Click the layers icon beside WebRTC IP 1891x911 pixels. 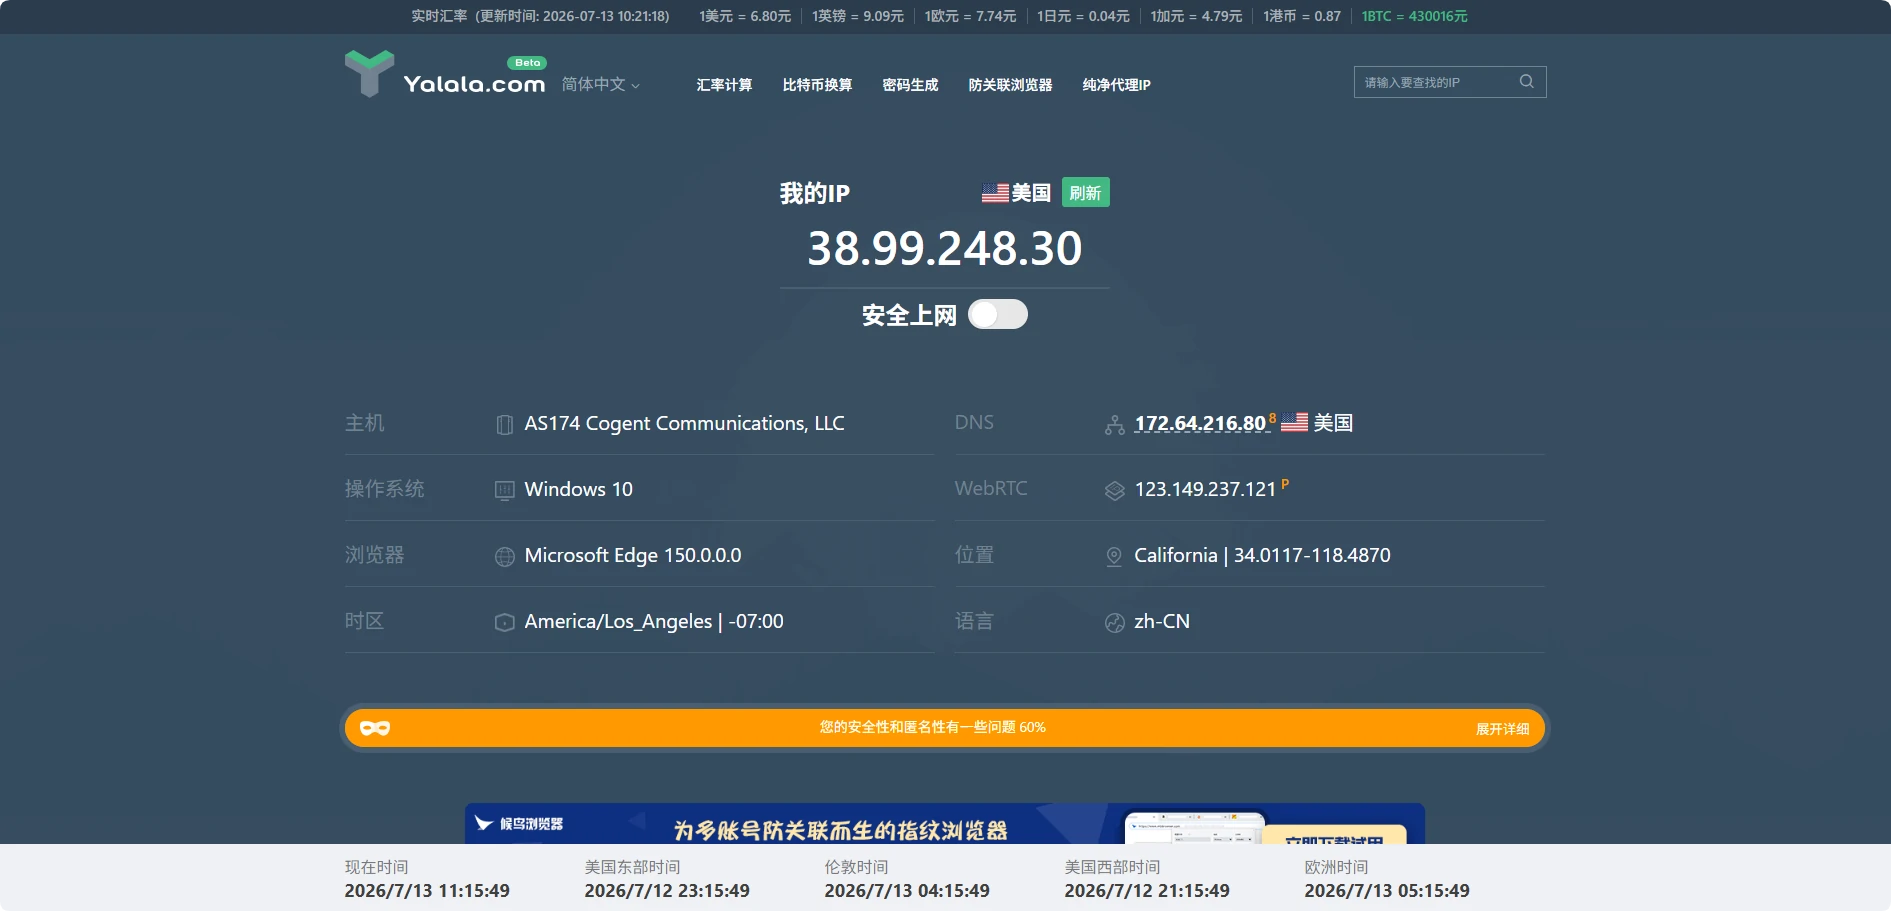click(1114, 491)
